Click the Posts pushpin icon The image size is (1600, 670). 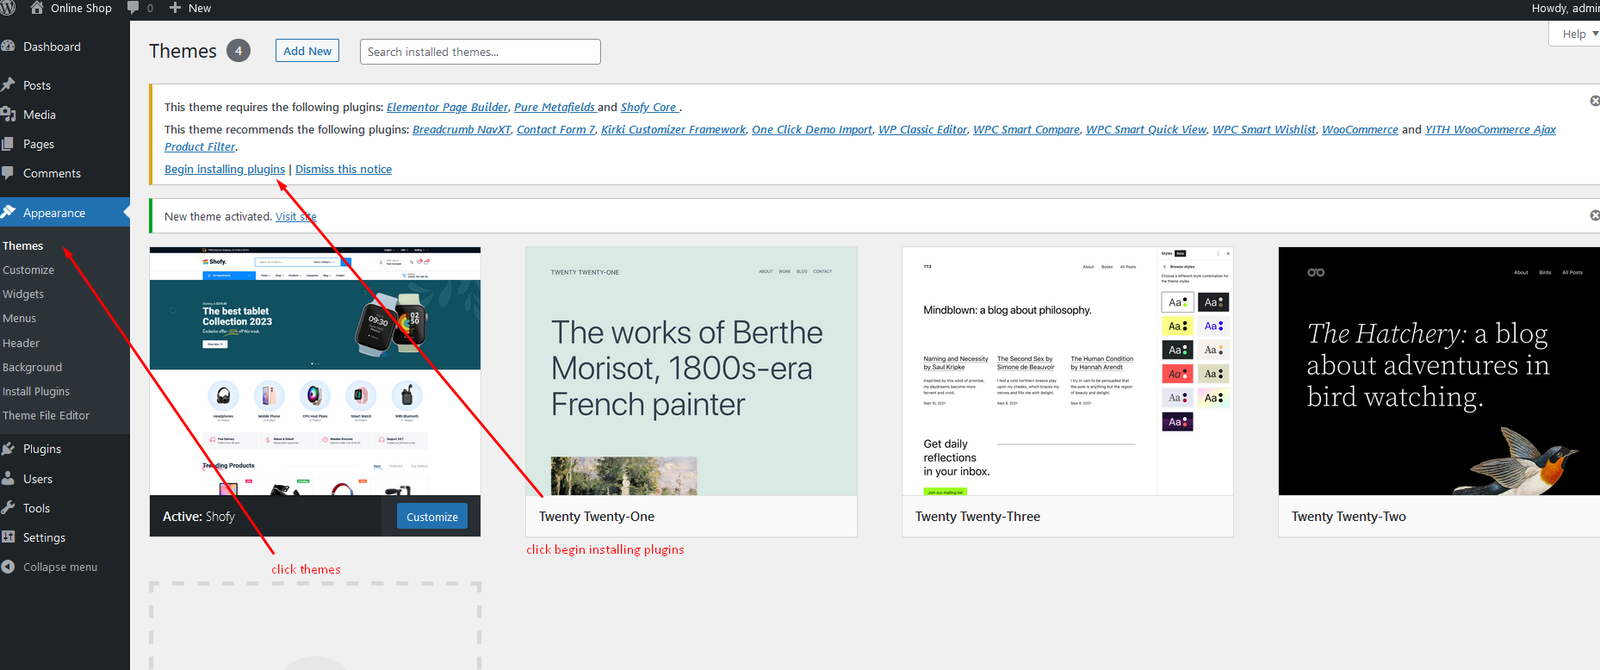click(x=8, y=86)
